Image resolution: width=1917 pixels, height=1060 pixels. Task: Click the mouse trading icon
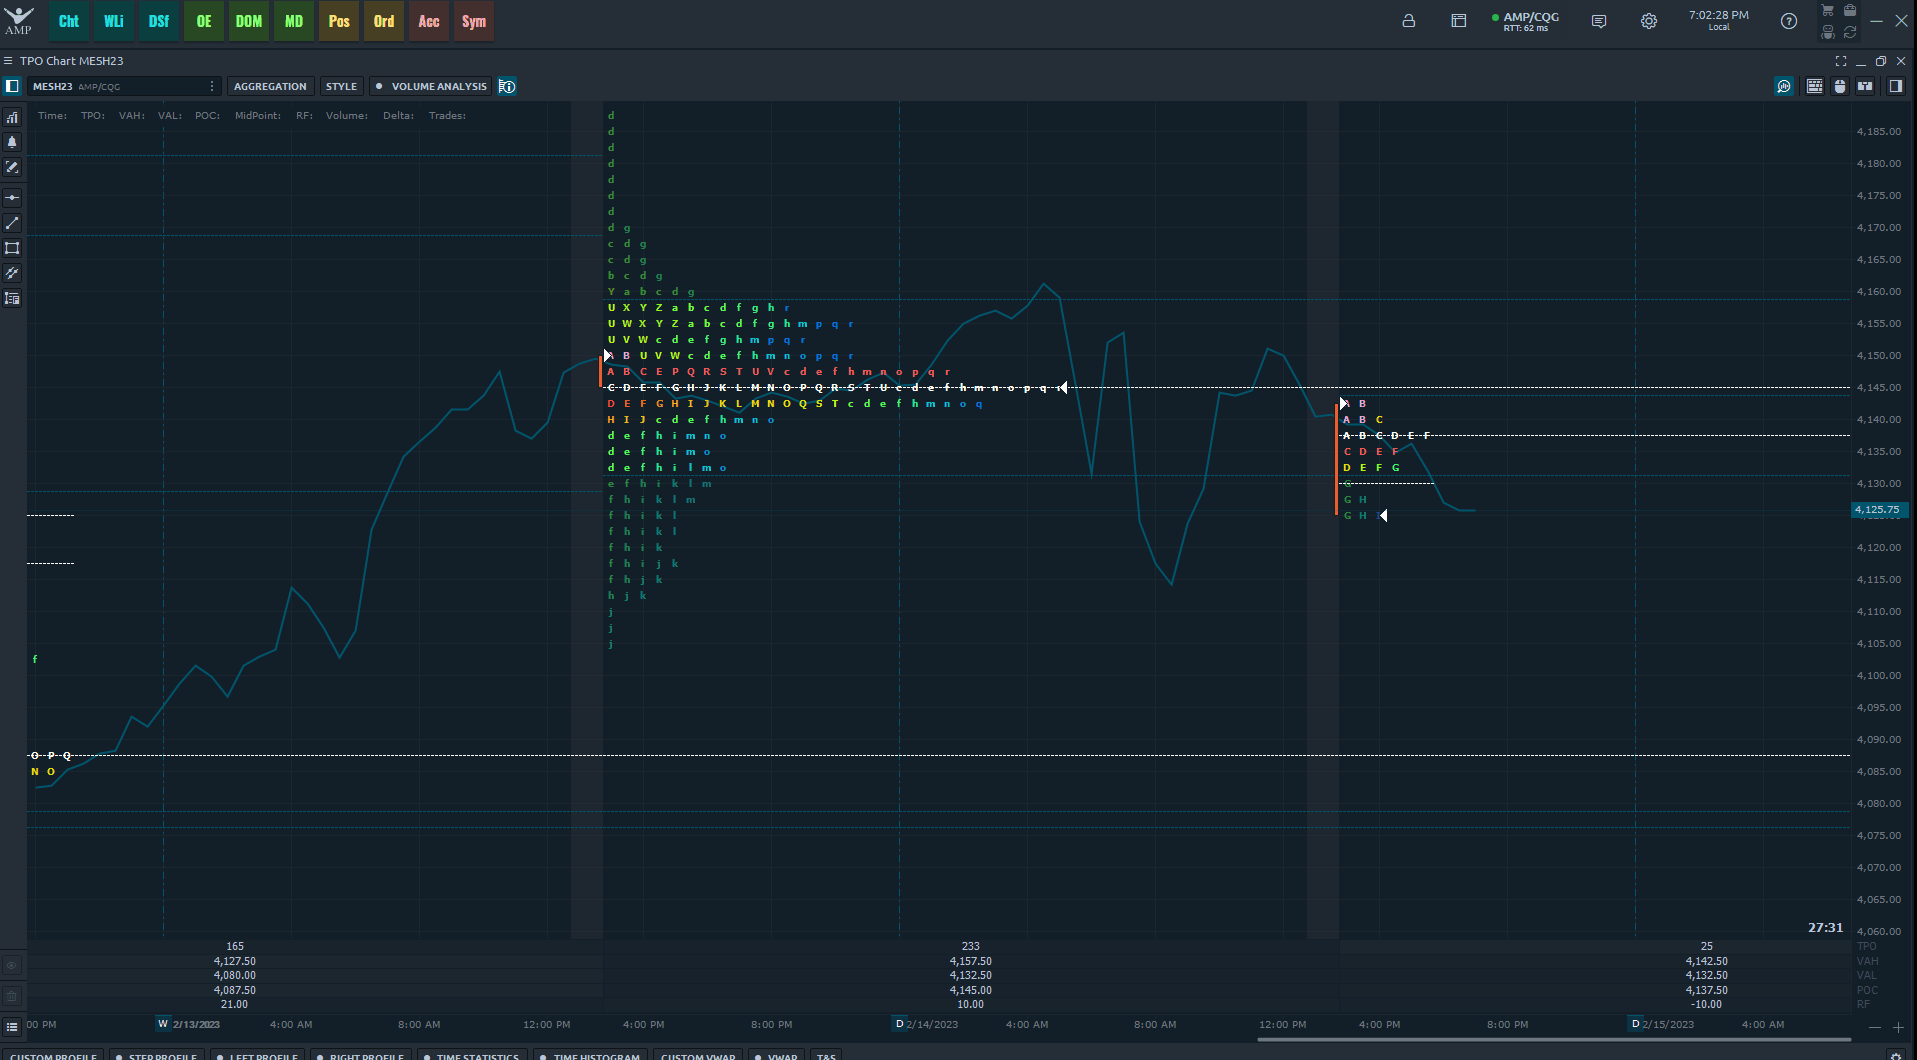(x=1840, y=86)
